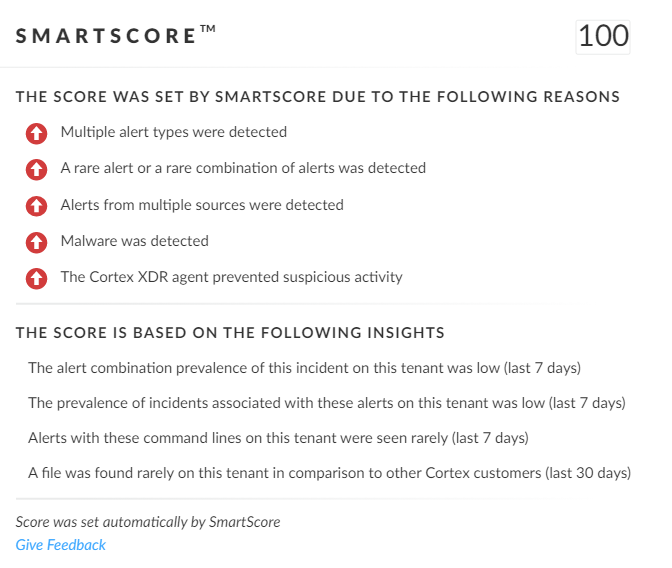This screenshot has height=568, width=672.
Task: Click 'Score was set automatically by SmartScore' note
Action: coord(148,522)
